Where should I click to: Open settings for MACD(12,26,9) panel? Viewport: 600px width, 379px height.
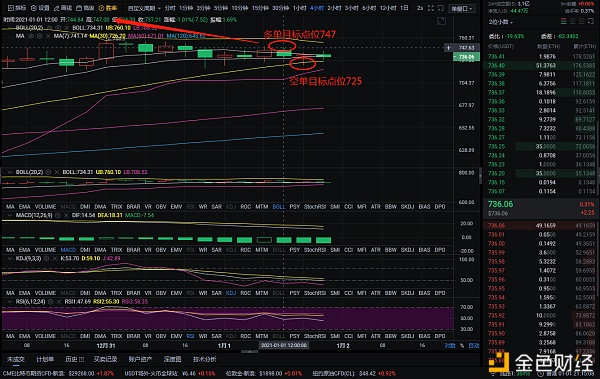(58, 216)
